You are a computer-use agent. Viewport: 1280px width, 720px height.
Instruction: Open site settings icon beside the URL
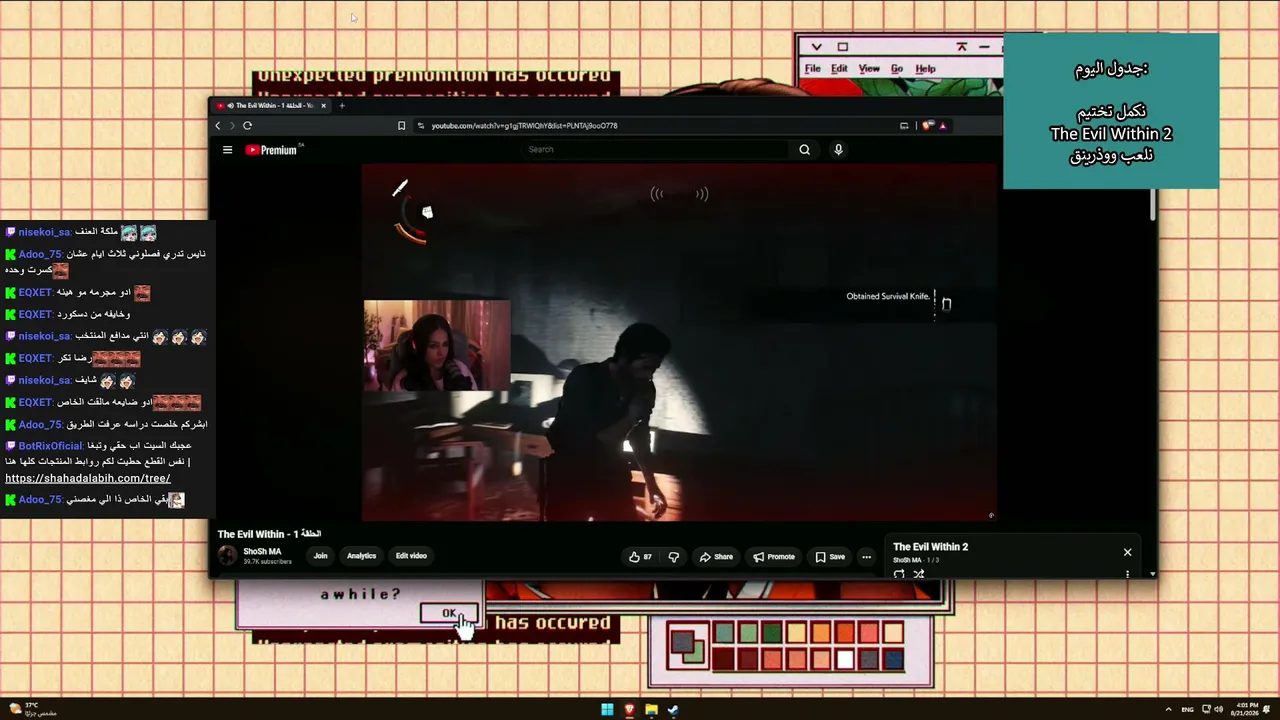(x=421, y=126)
